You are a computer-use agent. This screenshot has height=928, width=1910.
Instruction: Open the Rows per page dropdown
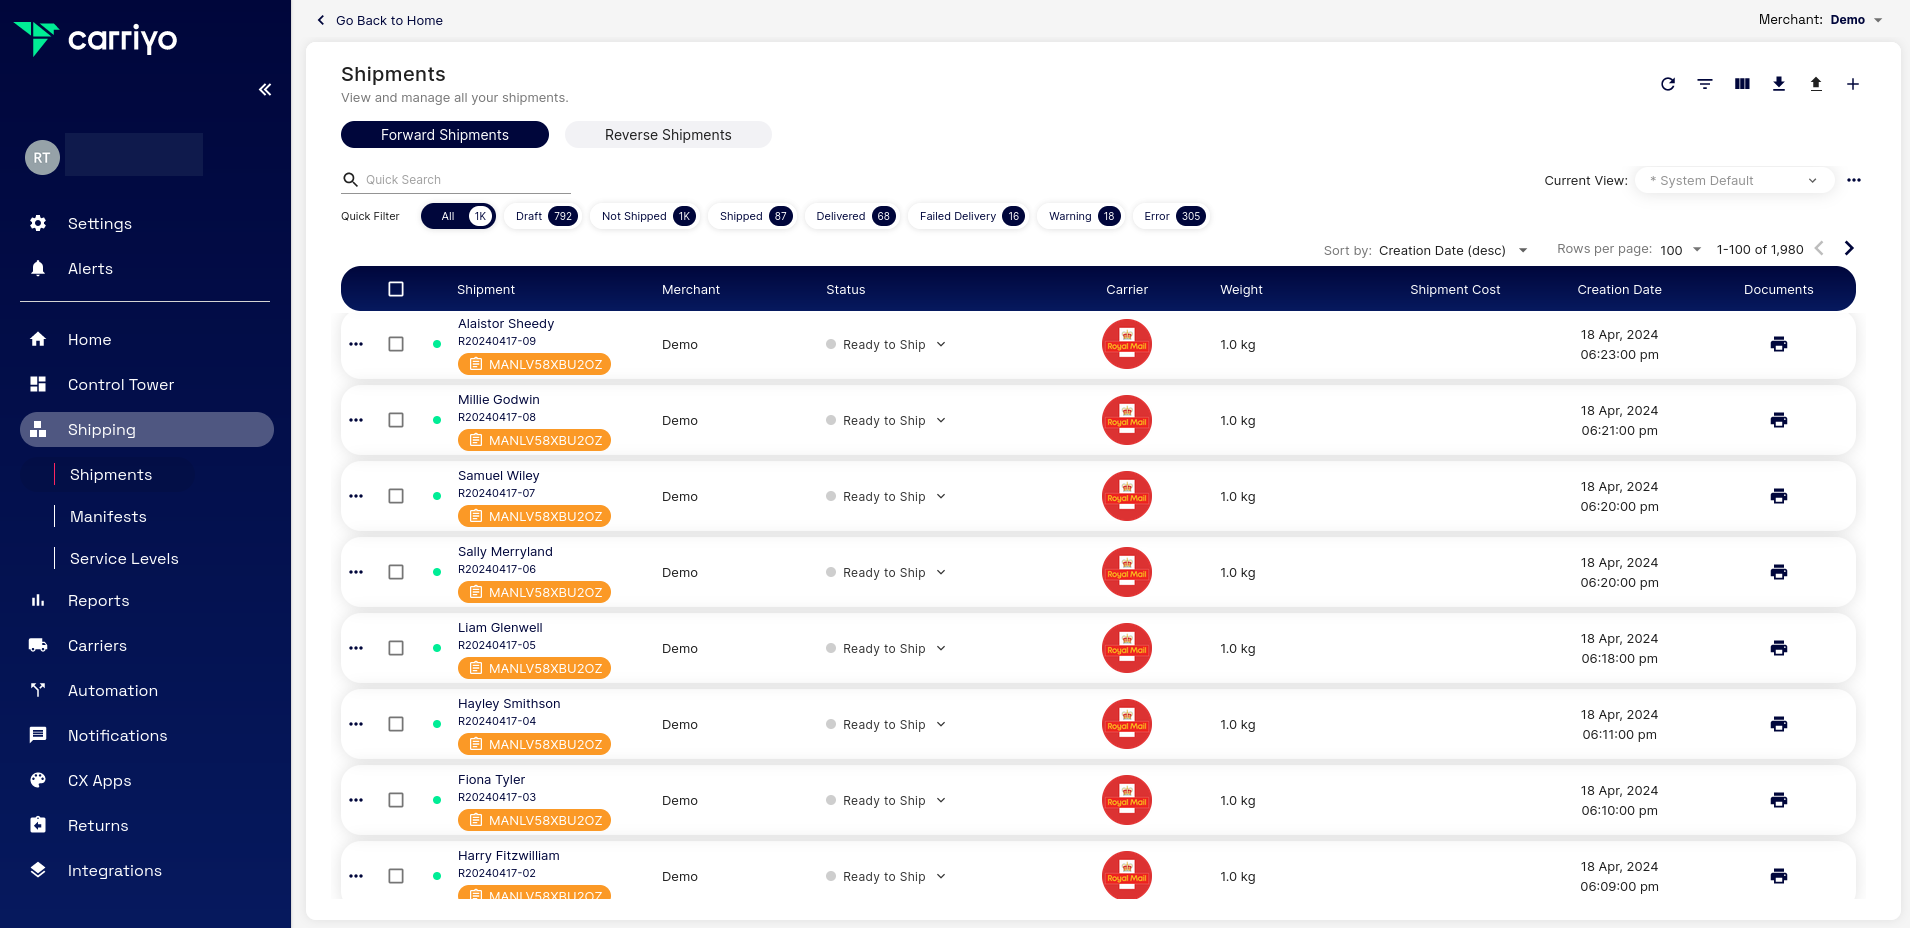coord(1680,250)
